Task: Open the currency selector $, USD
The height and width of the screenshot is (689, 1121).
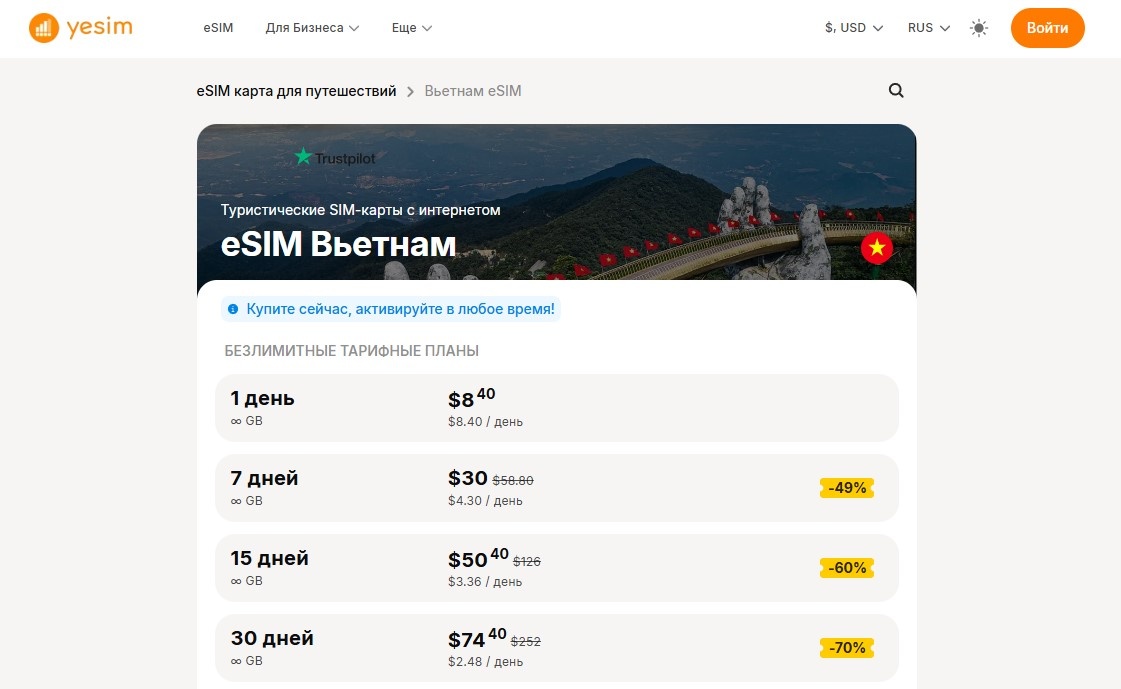Action: 852,28
